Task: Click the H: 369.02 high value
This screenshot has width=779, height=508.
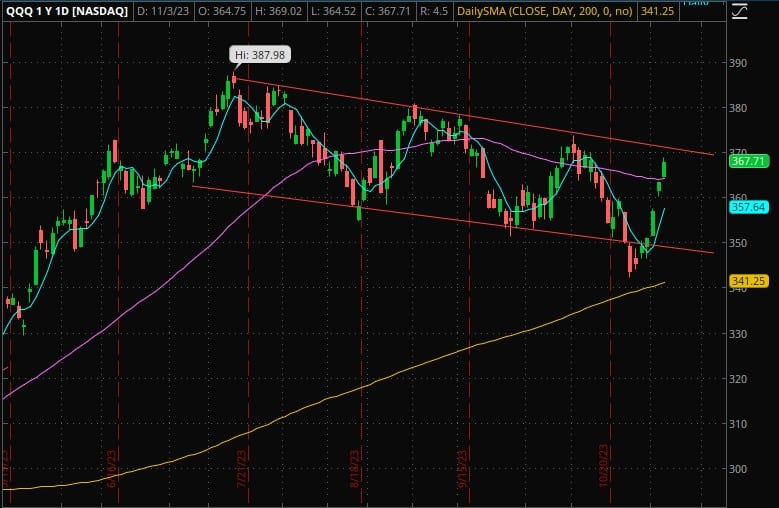Action: click(278, 11)
